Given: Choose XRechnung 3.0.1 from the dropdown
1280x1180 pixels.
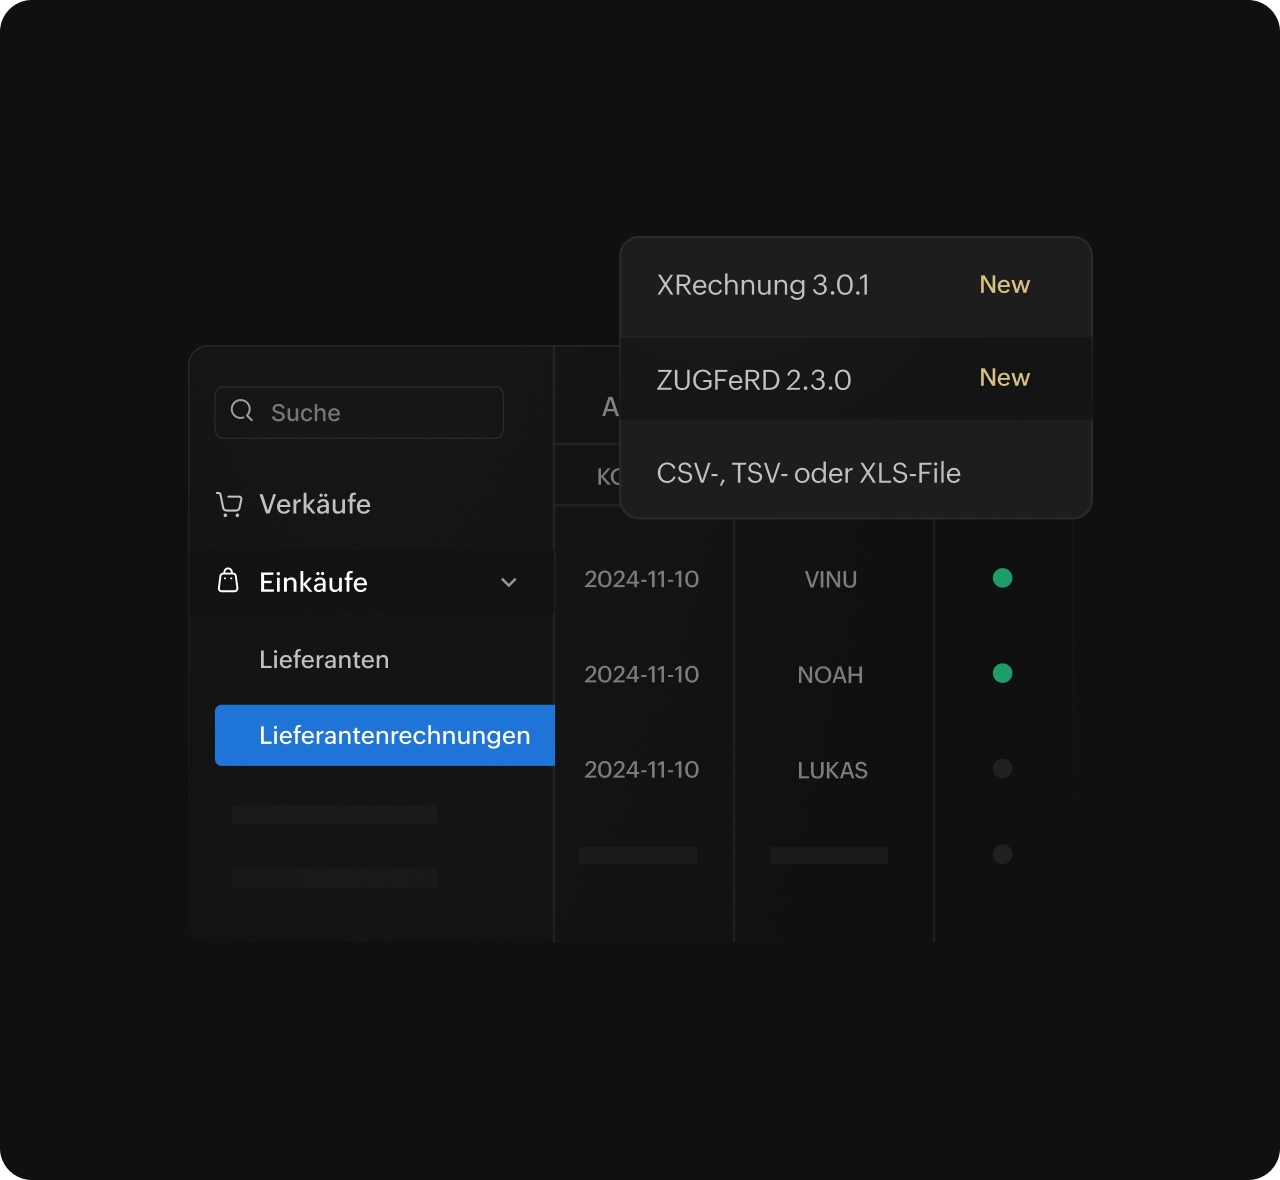Looking at the screenshot, I should [x=763, y=286].
